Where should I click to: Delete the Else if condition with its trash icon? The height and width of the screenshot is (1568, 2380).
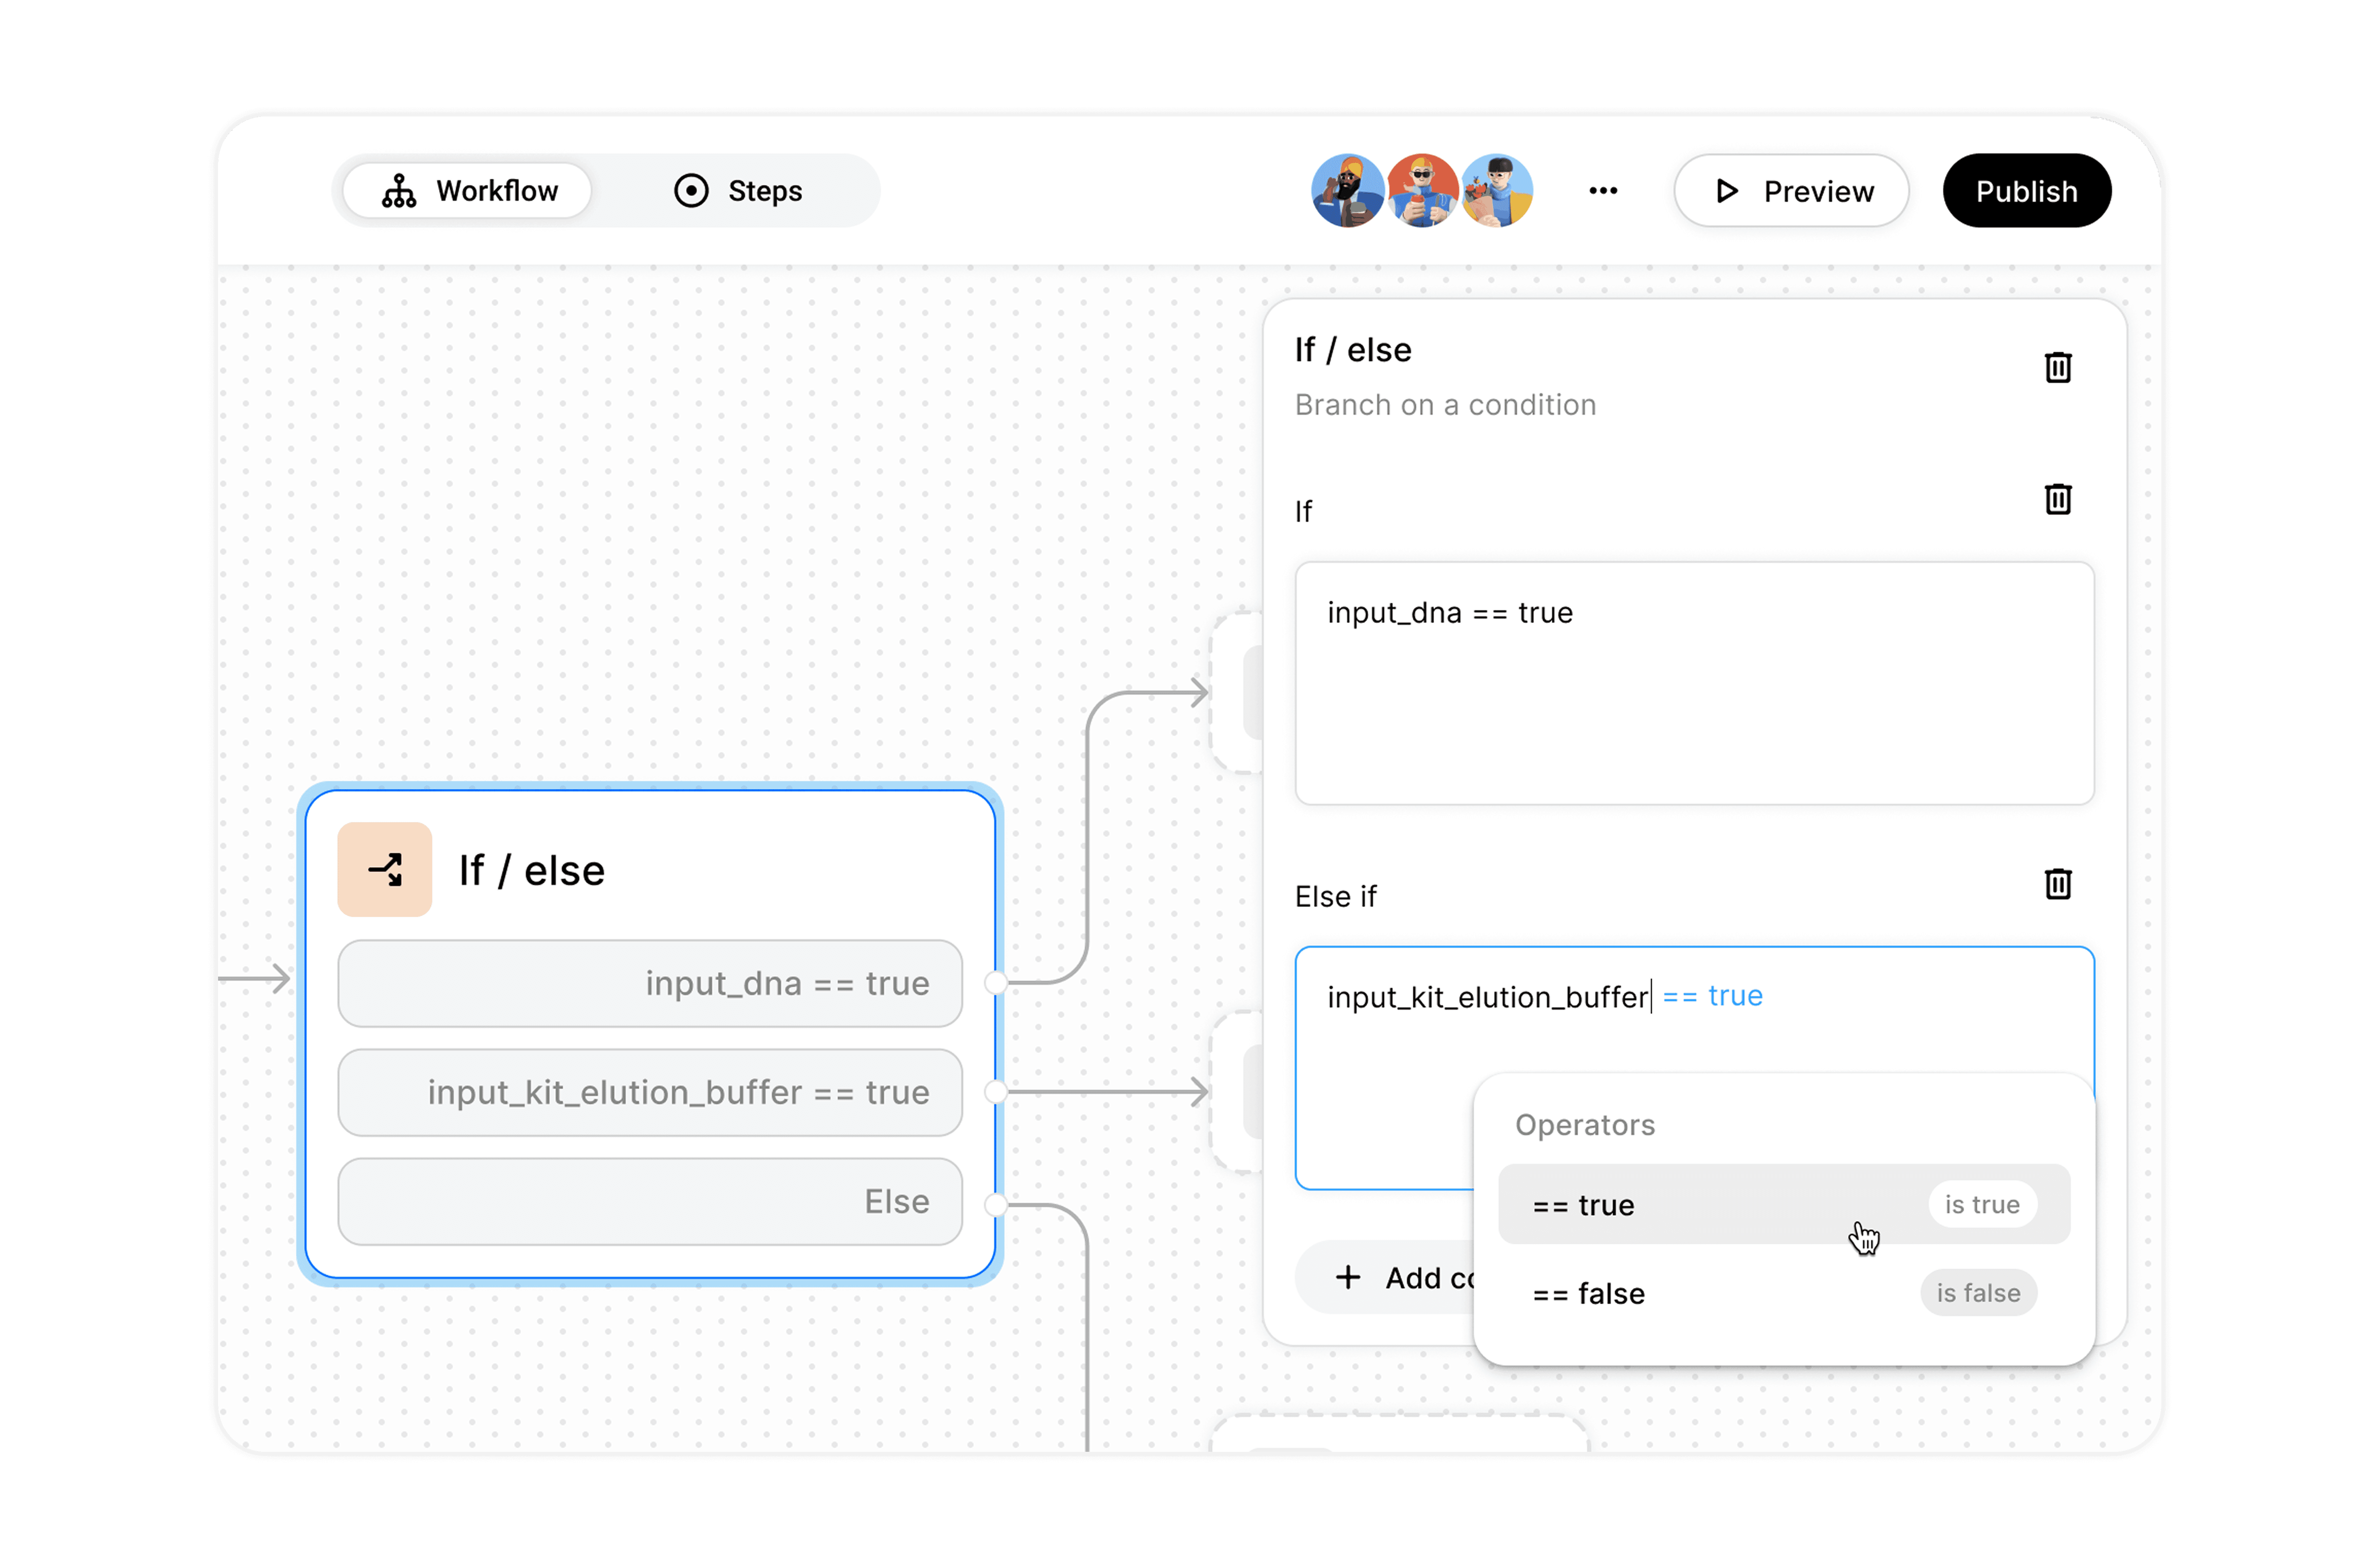(2057, 884)
